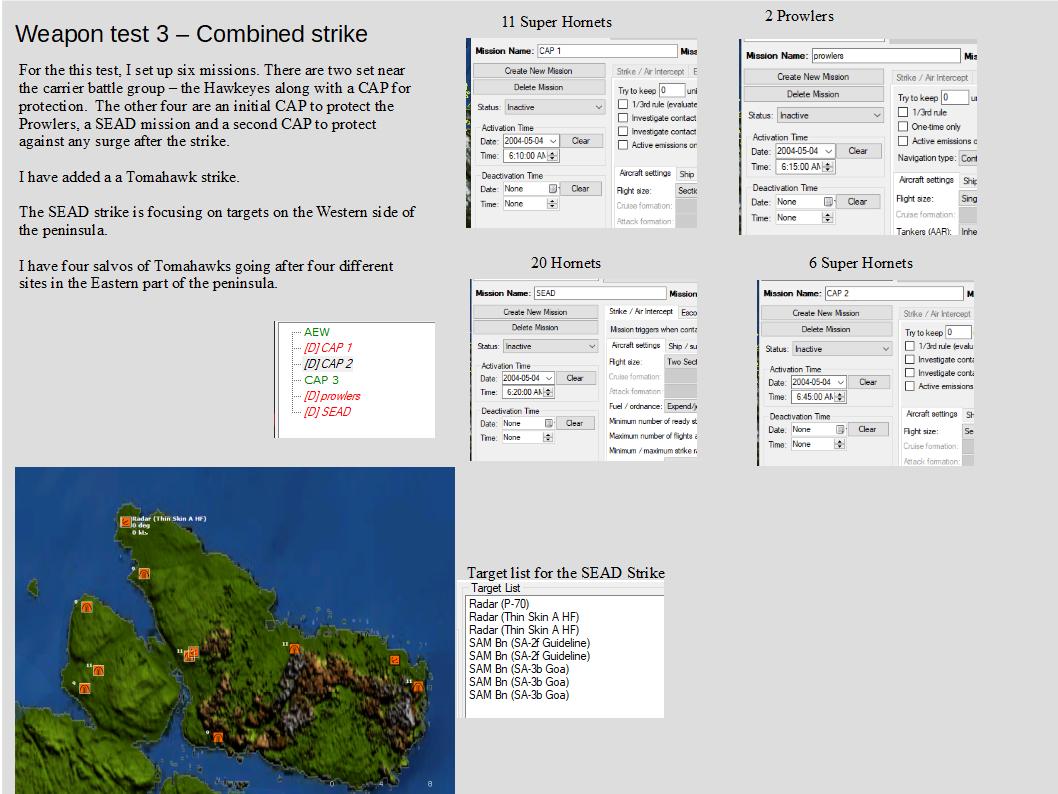Toggle Active emissions in prowlers panel
This screenshot has height=794, width=1058.
coord(902,140)
